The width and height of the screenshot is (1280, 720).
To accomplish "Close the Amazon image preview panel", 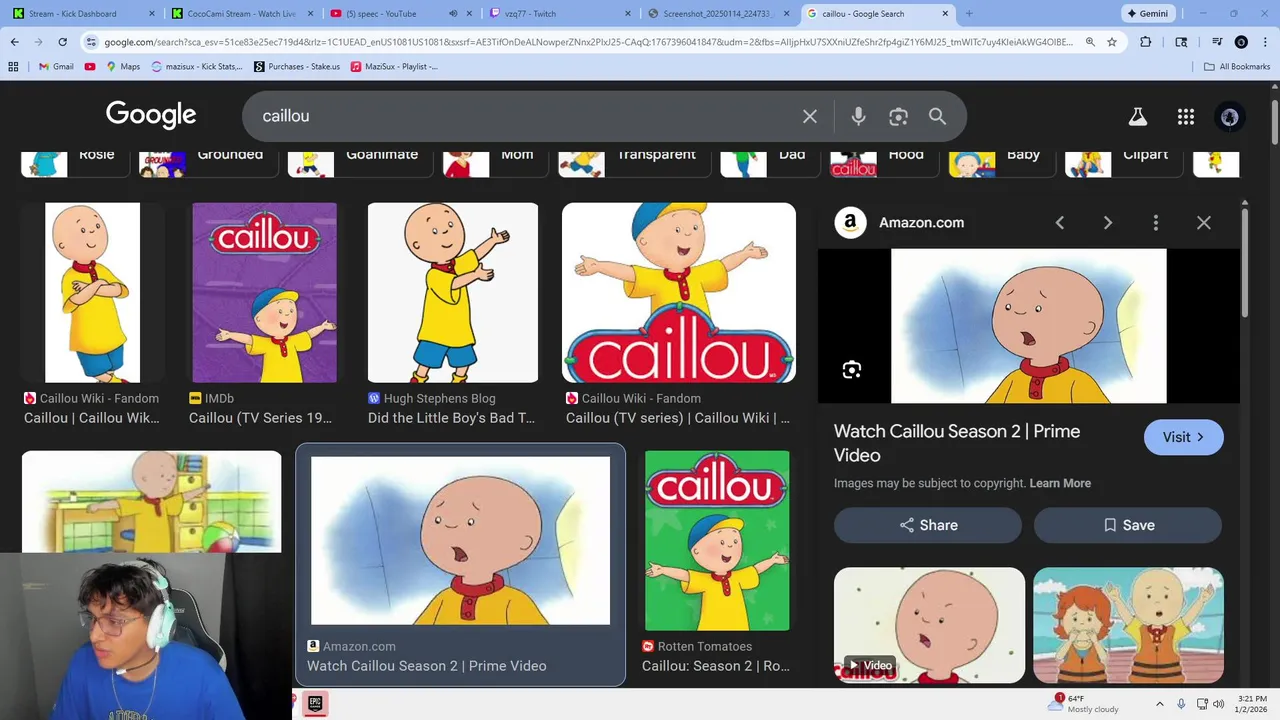I will [x=1204, y=223].
